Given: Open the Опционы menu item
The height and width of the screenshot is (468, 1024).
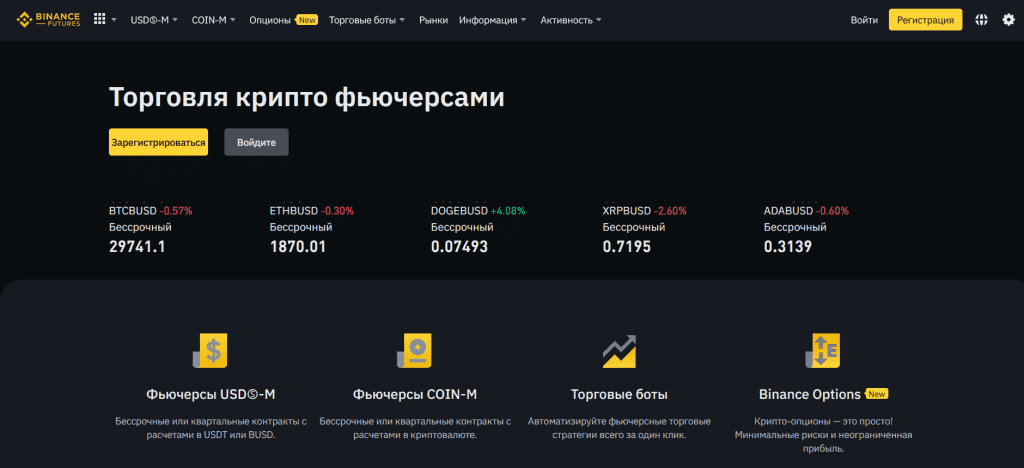Looking at the screenshot, I should 270,20.
